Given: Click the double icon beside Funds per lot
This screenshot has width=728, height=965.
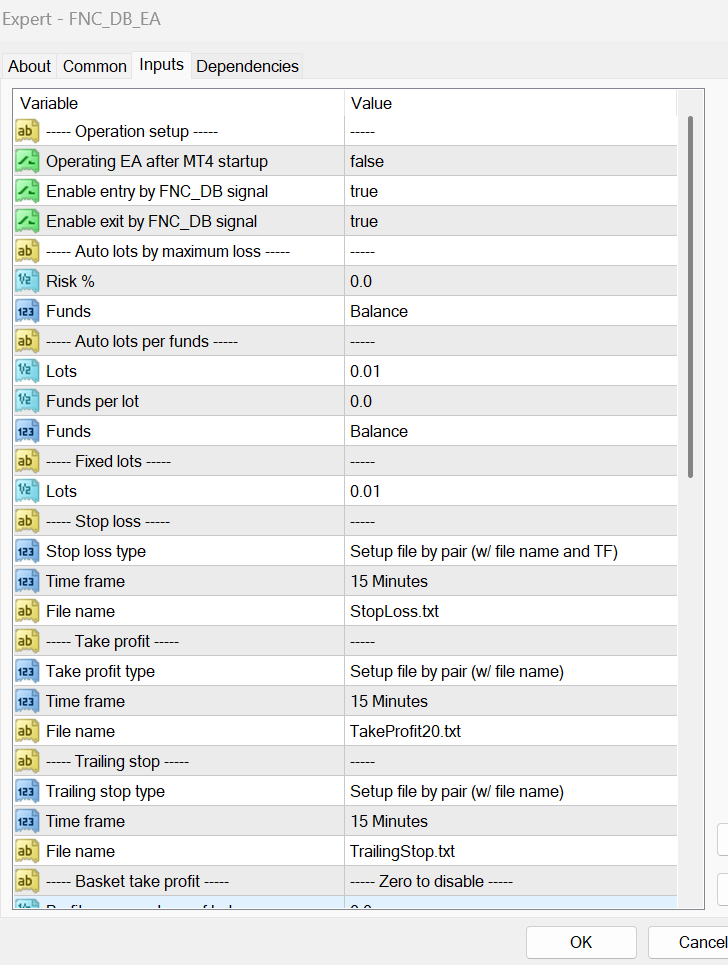Looking at the screenshot, I should (x=26, y=401).
